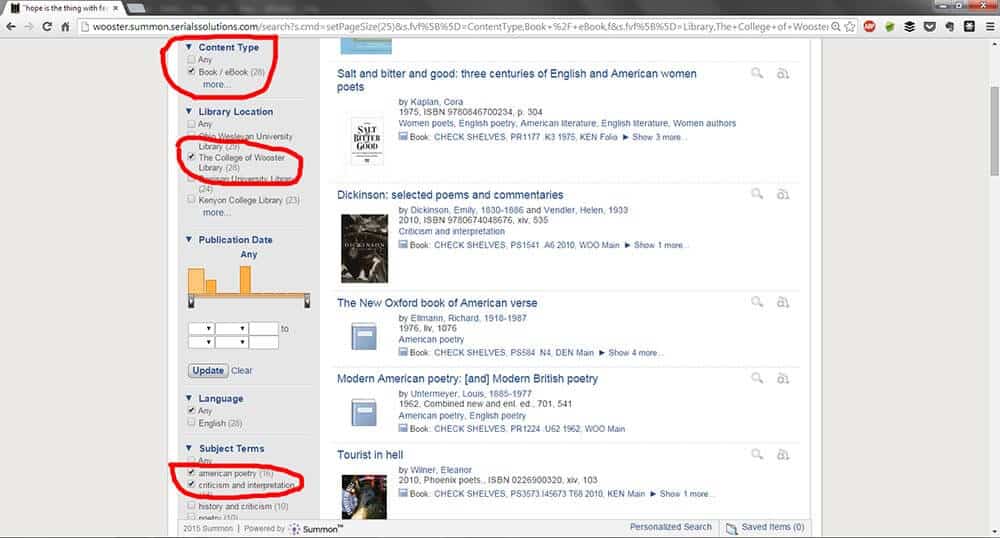This screenshot has width=1000, height=538.
Task: Collapse the Content Type facet
Action: point(189,47)
